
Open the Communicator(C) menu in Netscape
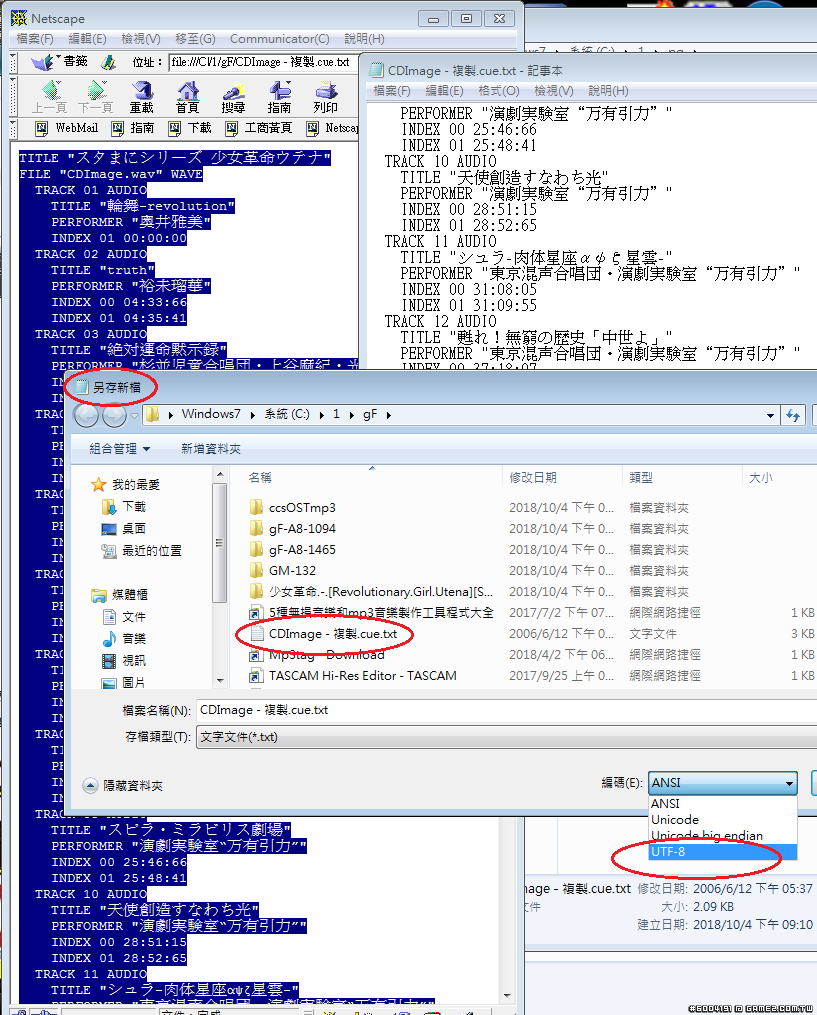(279, 39)
